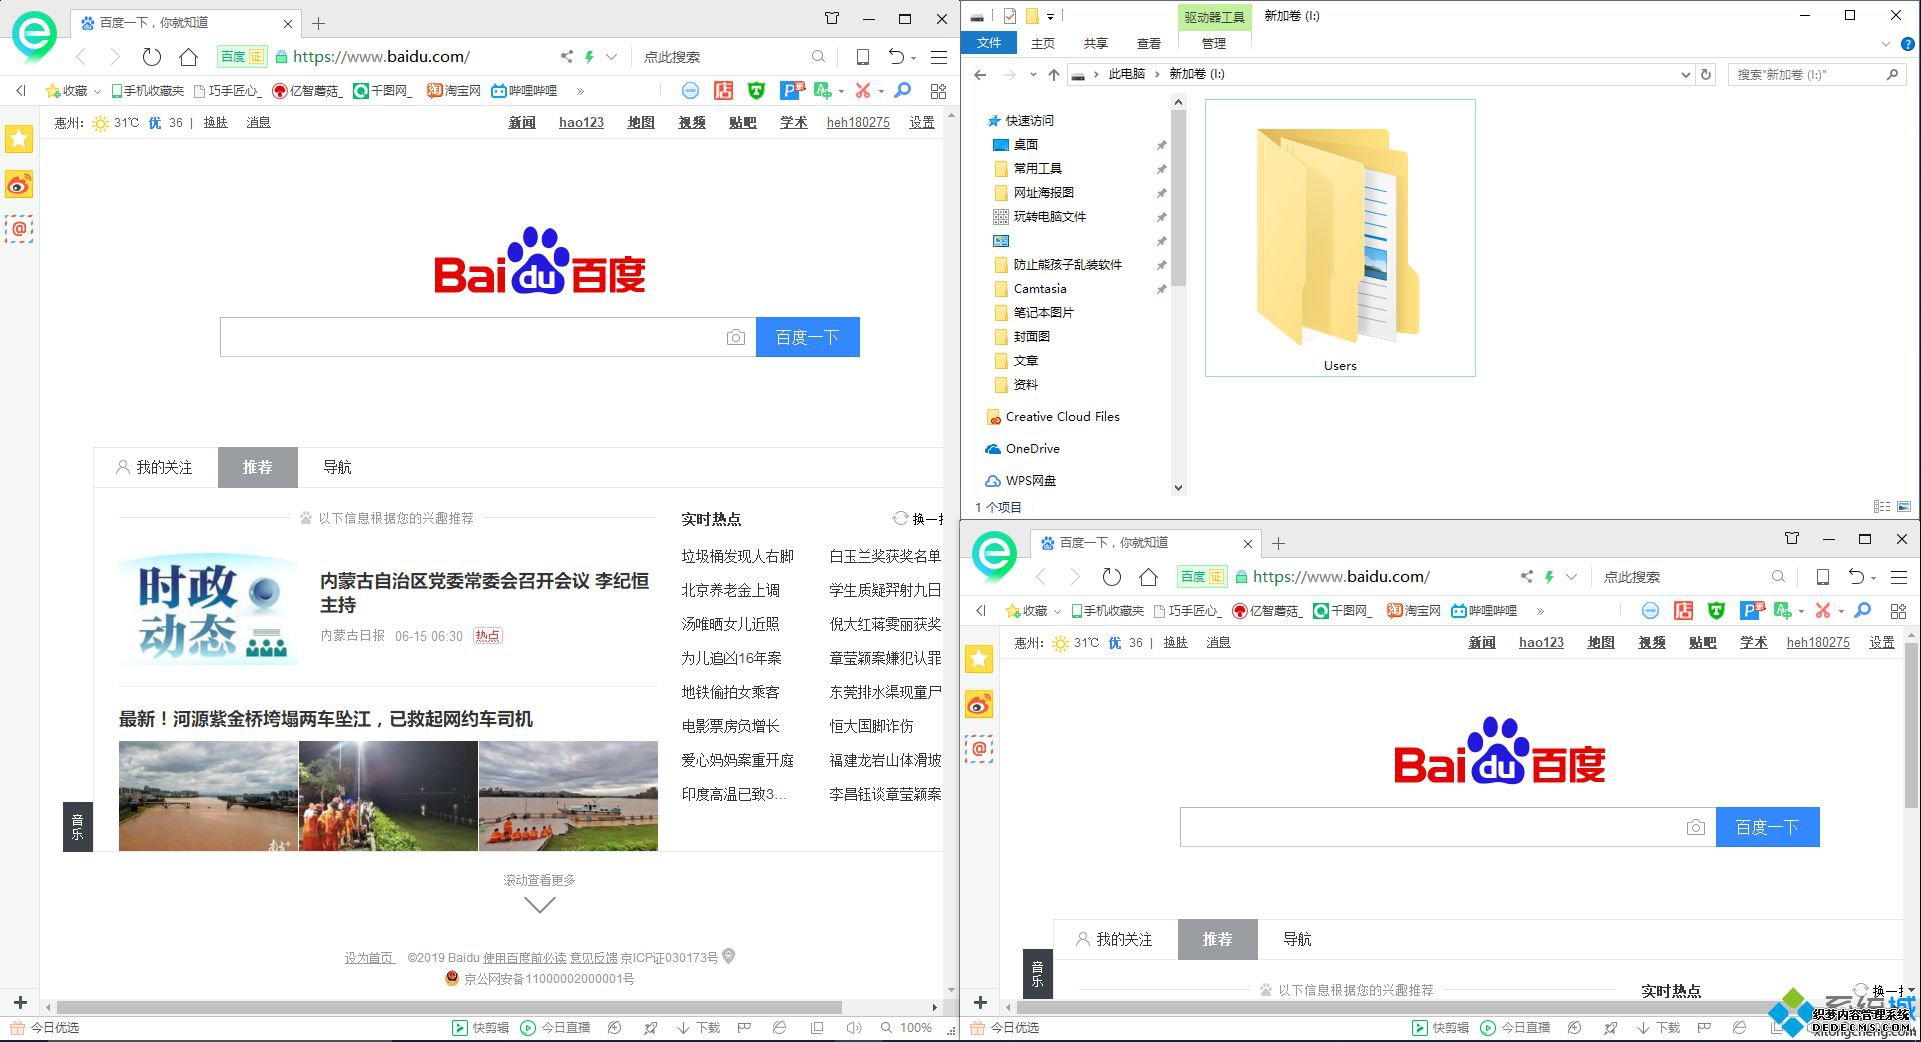Click the undo closed tab icon in left browser
Viewport: 1921px width, 1042px height.
(x=897, y=57)
